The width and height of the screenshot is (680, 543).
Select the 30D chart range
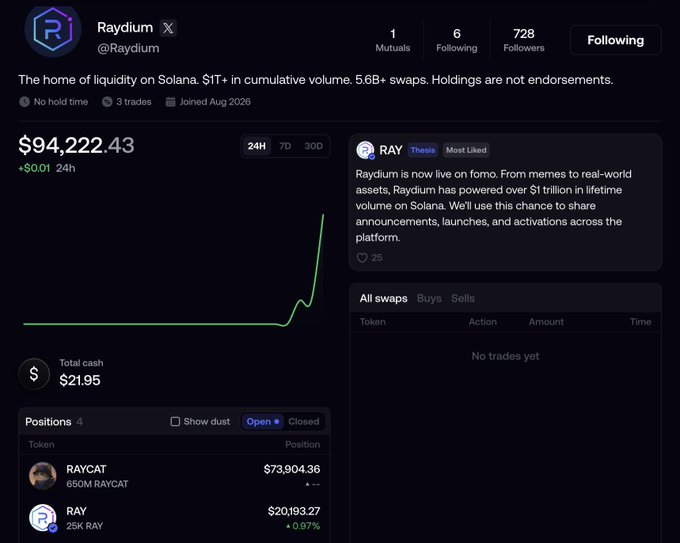coord(314,146)
